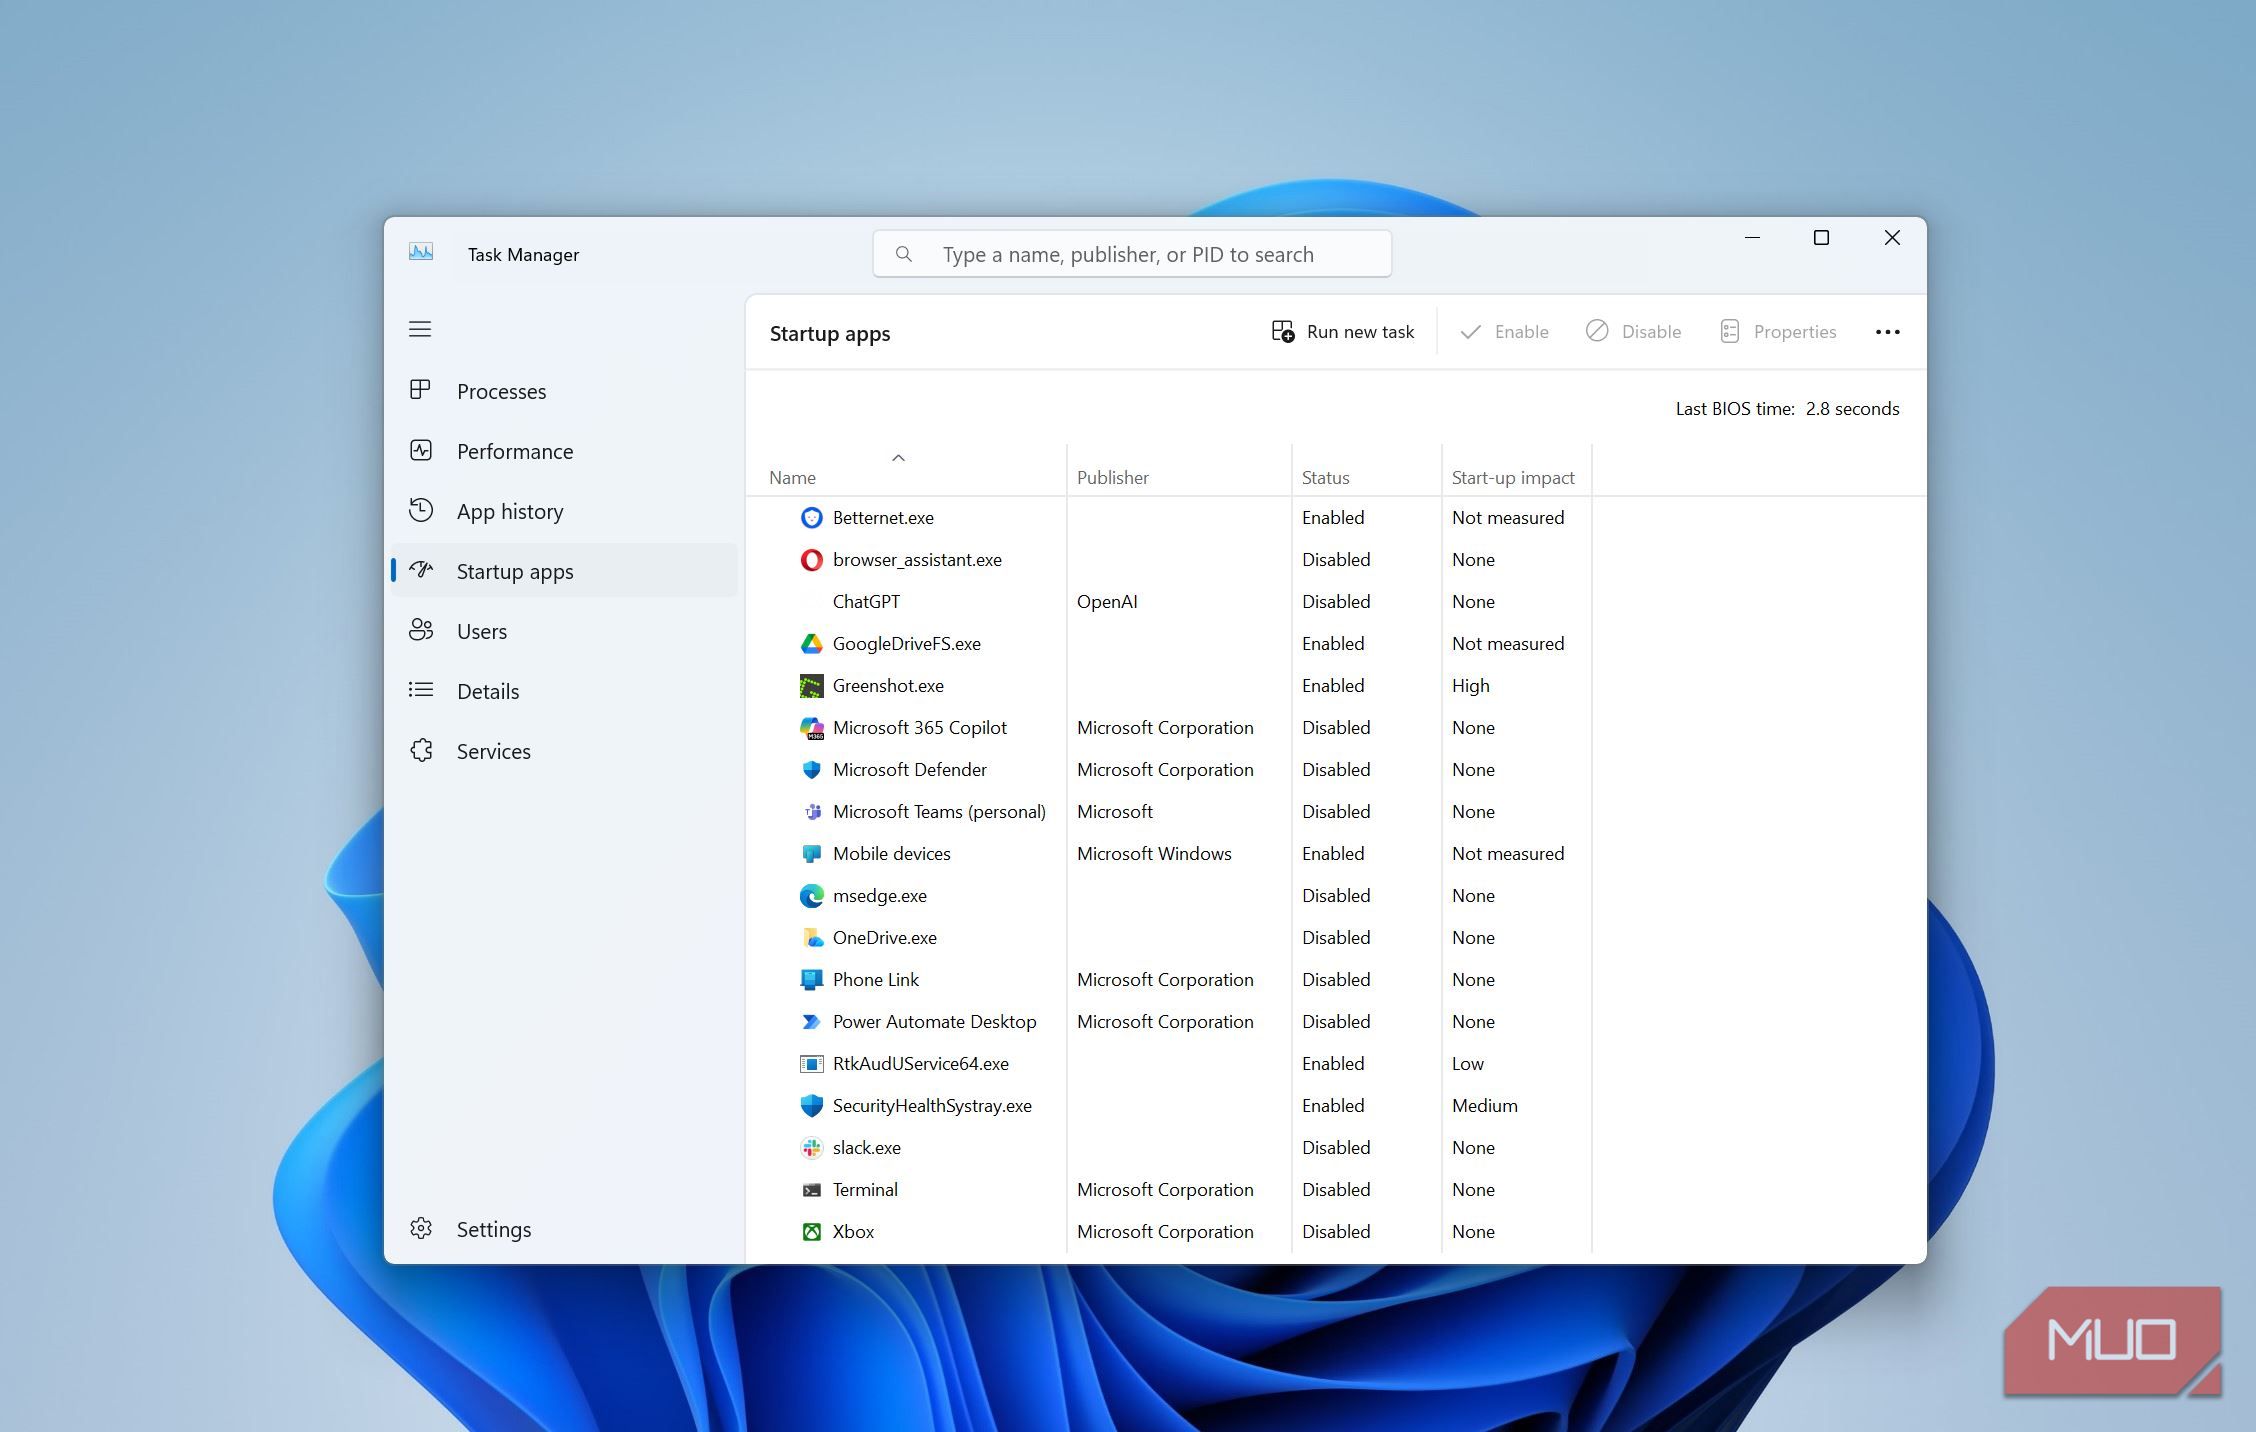Open Task Manager Settings
The width and height of the screenshot is (2256, 1432).
[564, 1229]
